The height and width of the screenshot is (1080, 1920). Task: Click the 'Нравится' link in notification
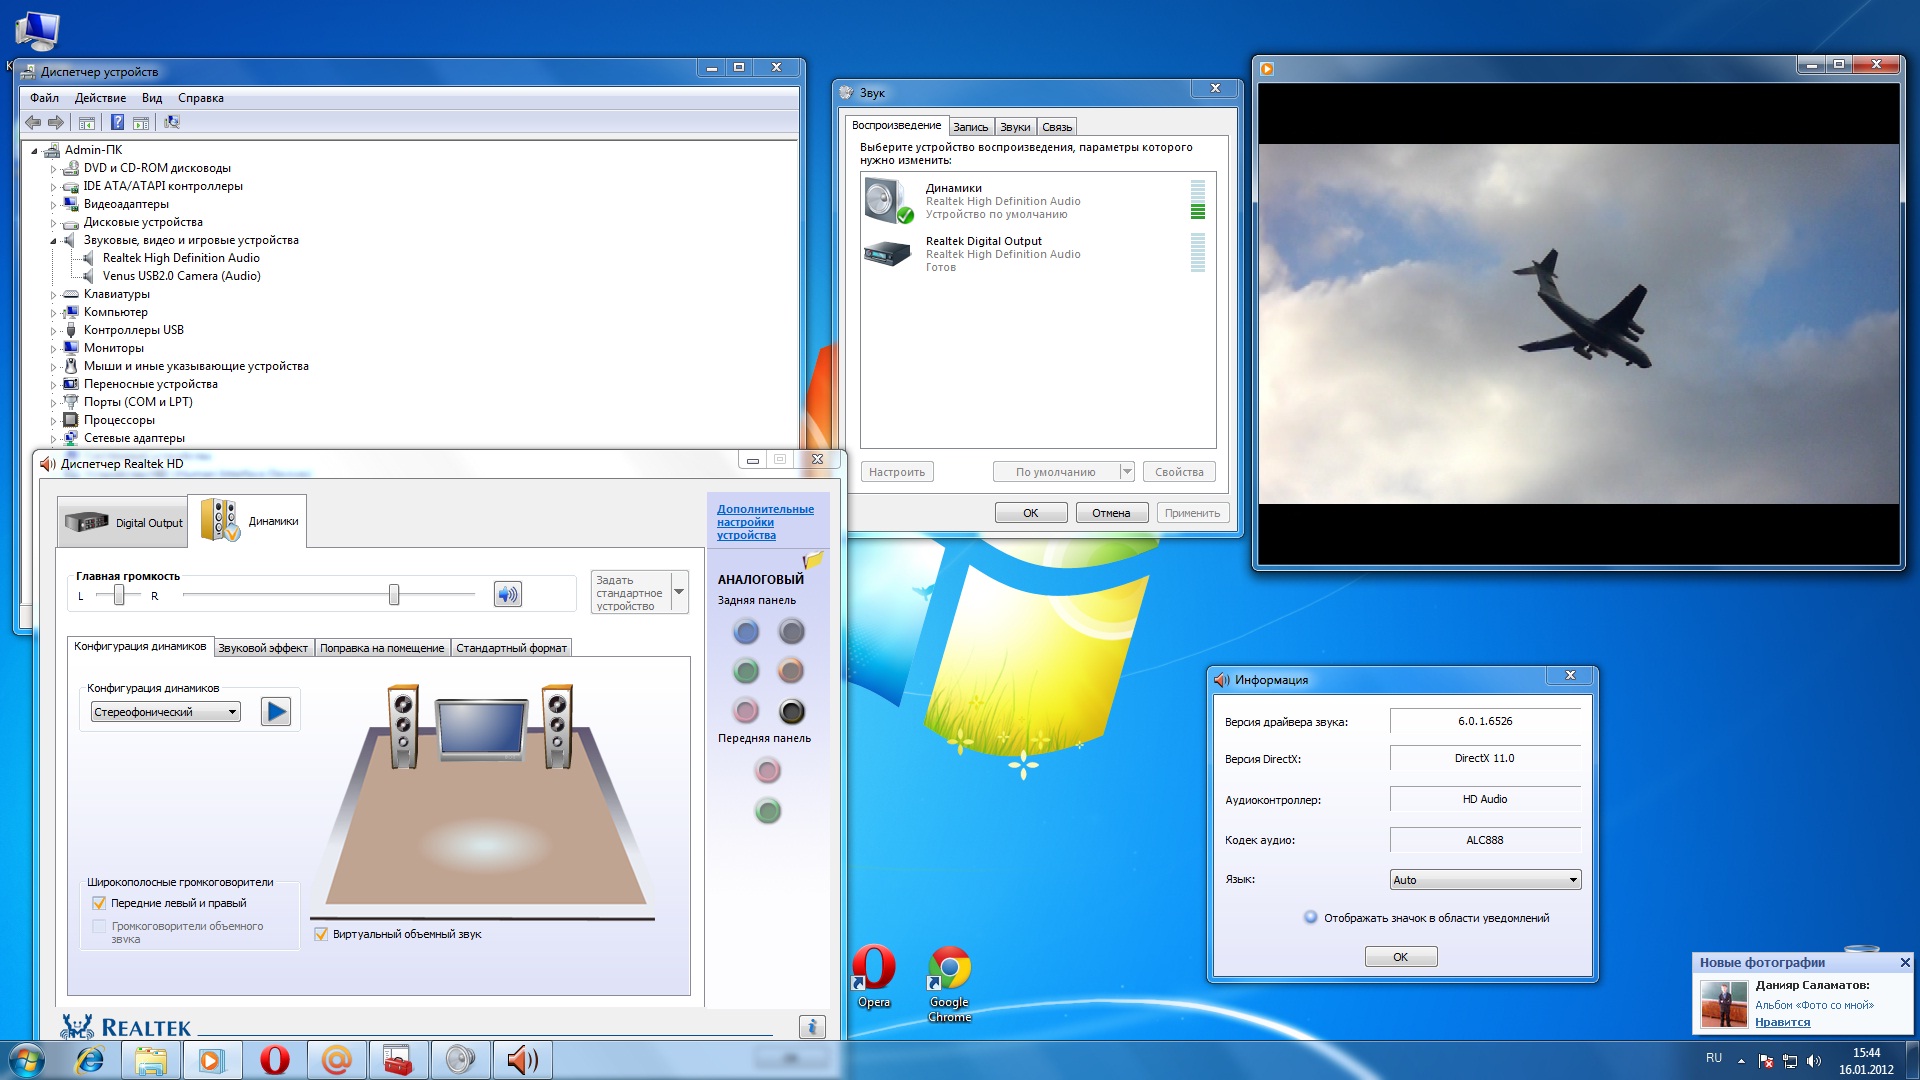click(x=1782, y=1022)
